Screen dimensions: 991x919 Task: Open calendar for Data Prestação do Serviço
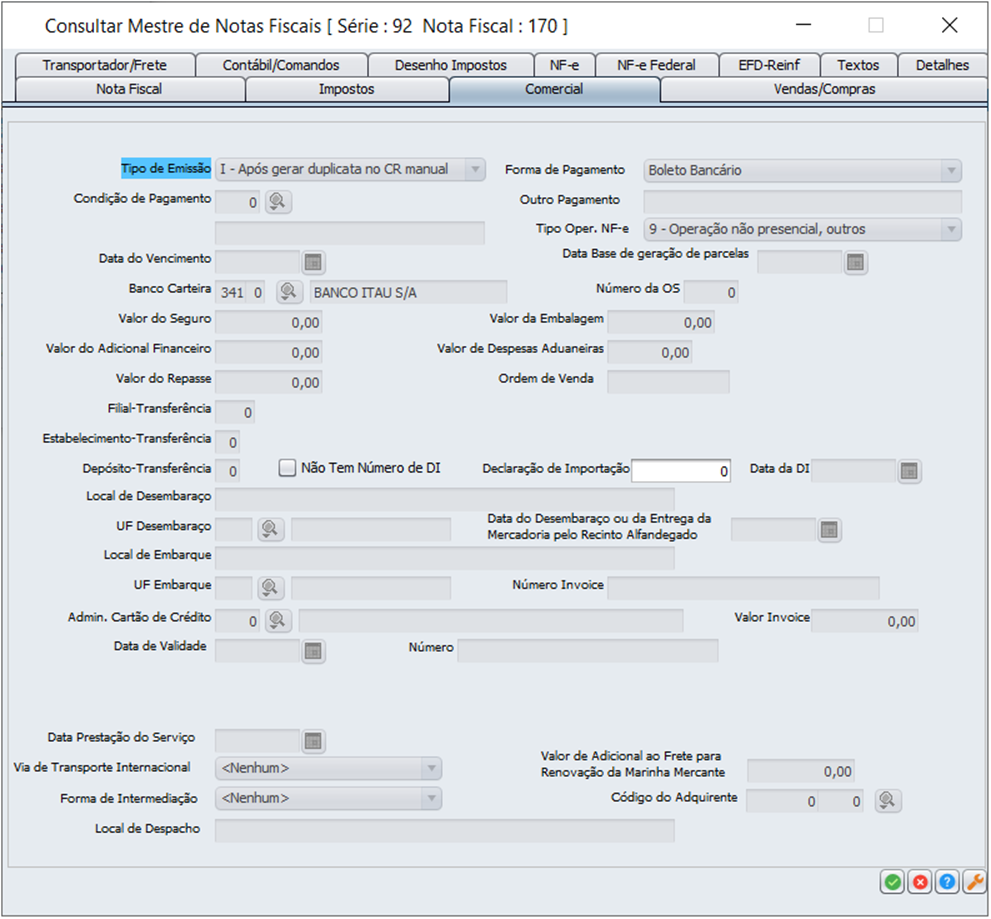(x=313, y=741)
